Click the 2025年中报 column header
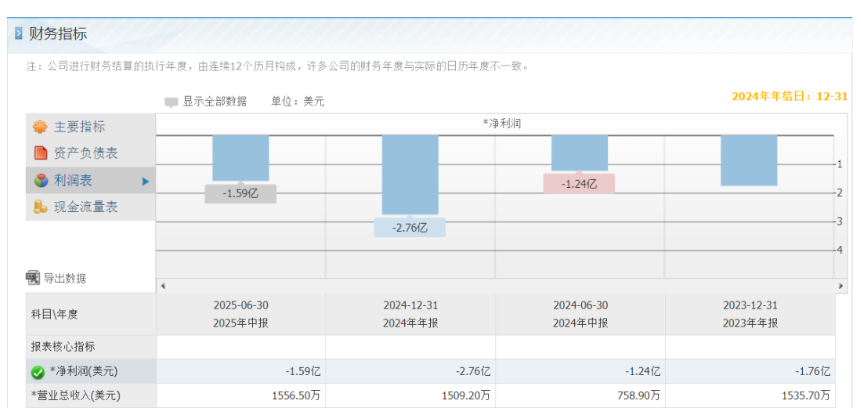The width and height of the screenshot is (861, 419). tap(241, 315)
